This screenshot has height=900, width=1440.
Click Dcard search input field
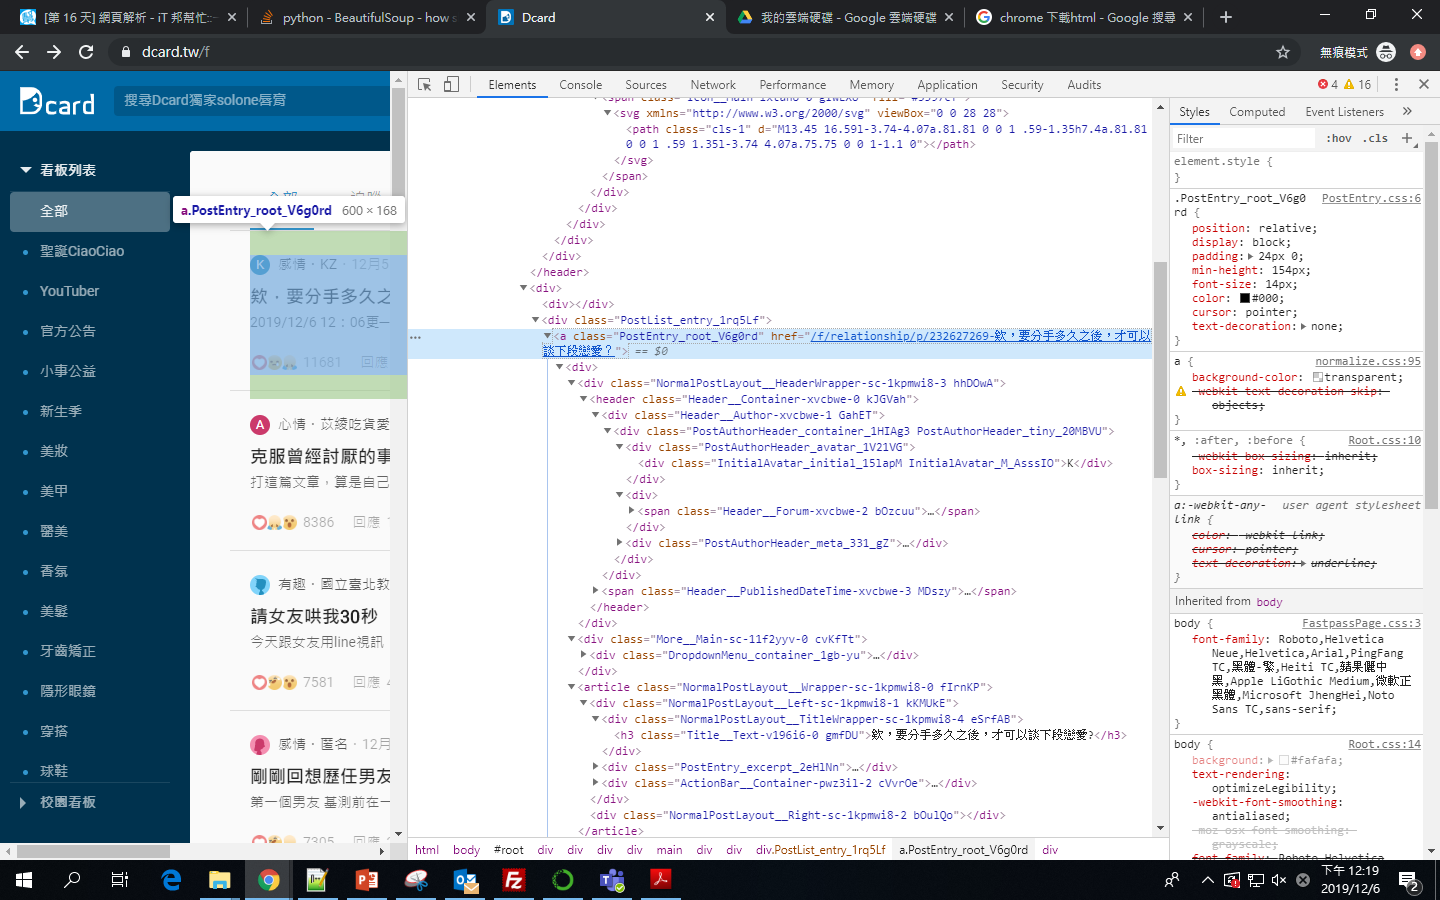[252, 100]
